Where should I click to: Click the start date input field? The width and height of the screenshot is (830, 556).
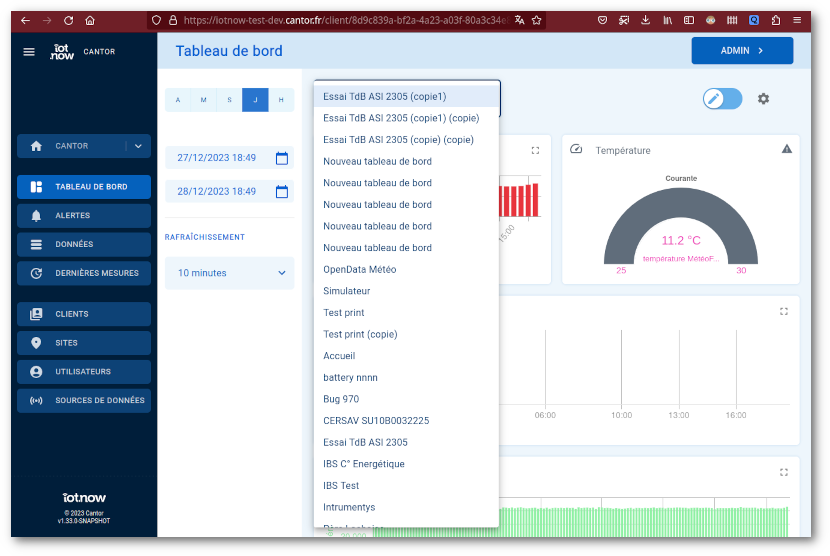tap(217, 158)
